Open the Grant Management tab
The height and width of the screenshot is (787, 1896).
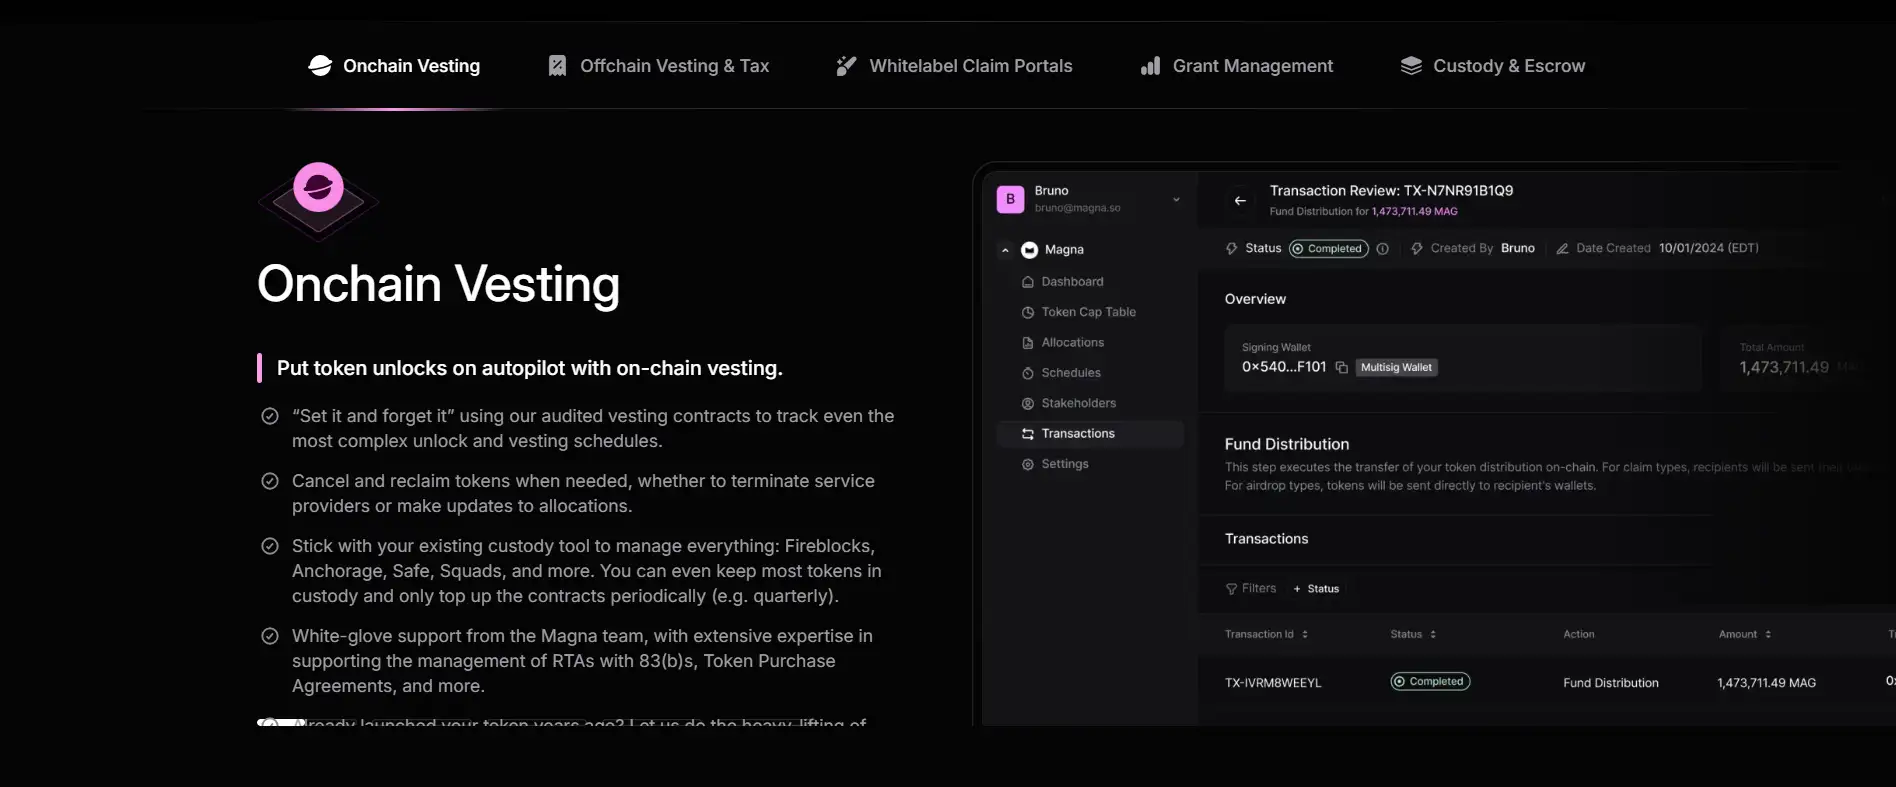pyautogui.click(x=1237, y=66)
